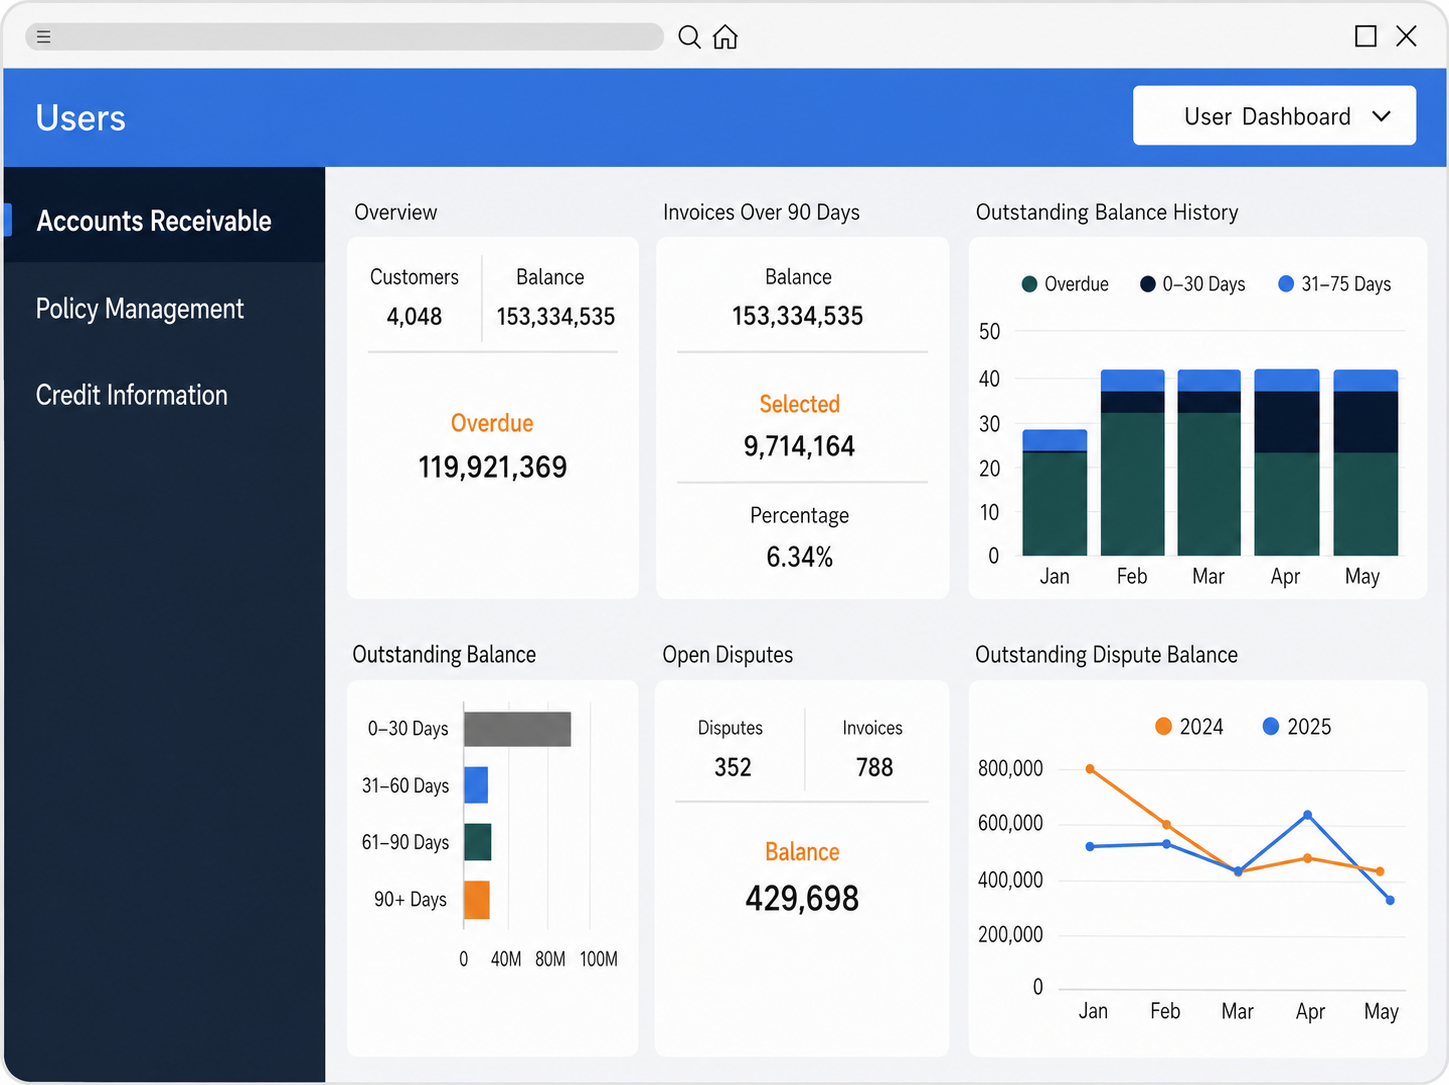Click the Mar bar in Outstanding Balance History

coord(1209,463)
